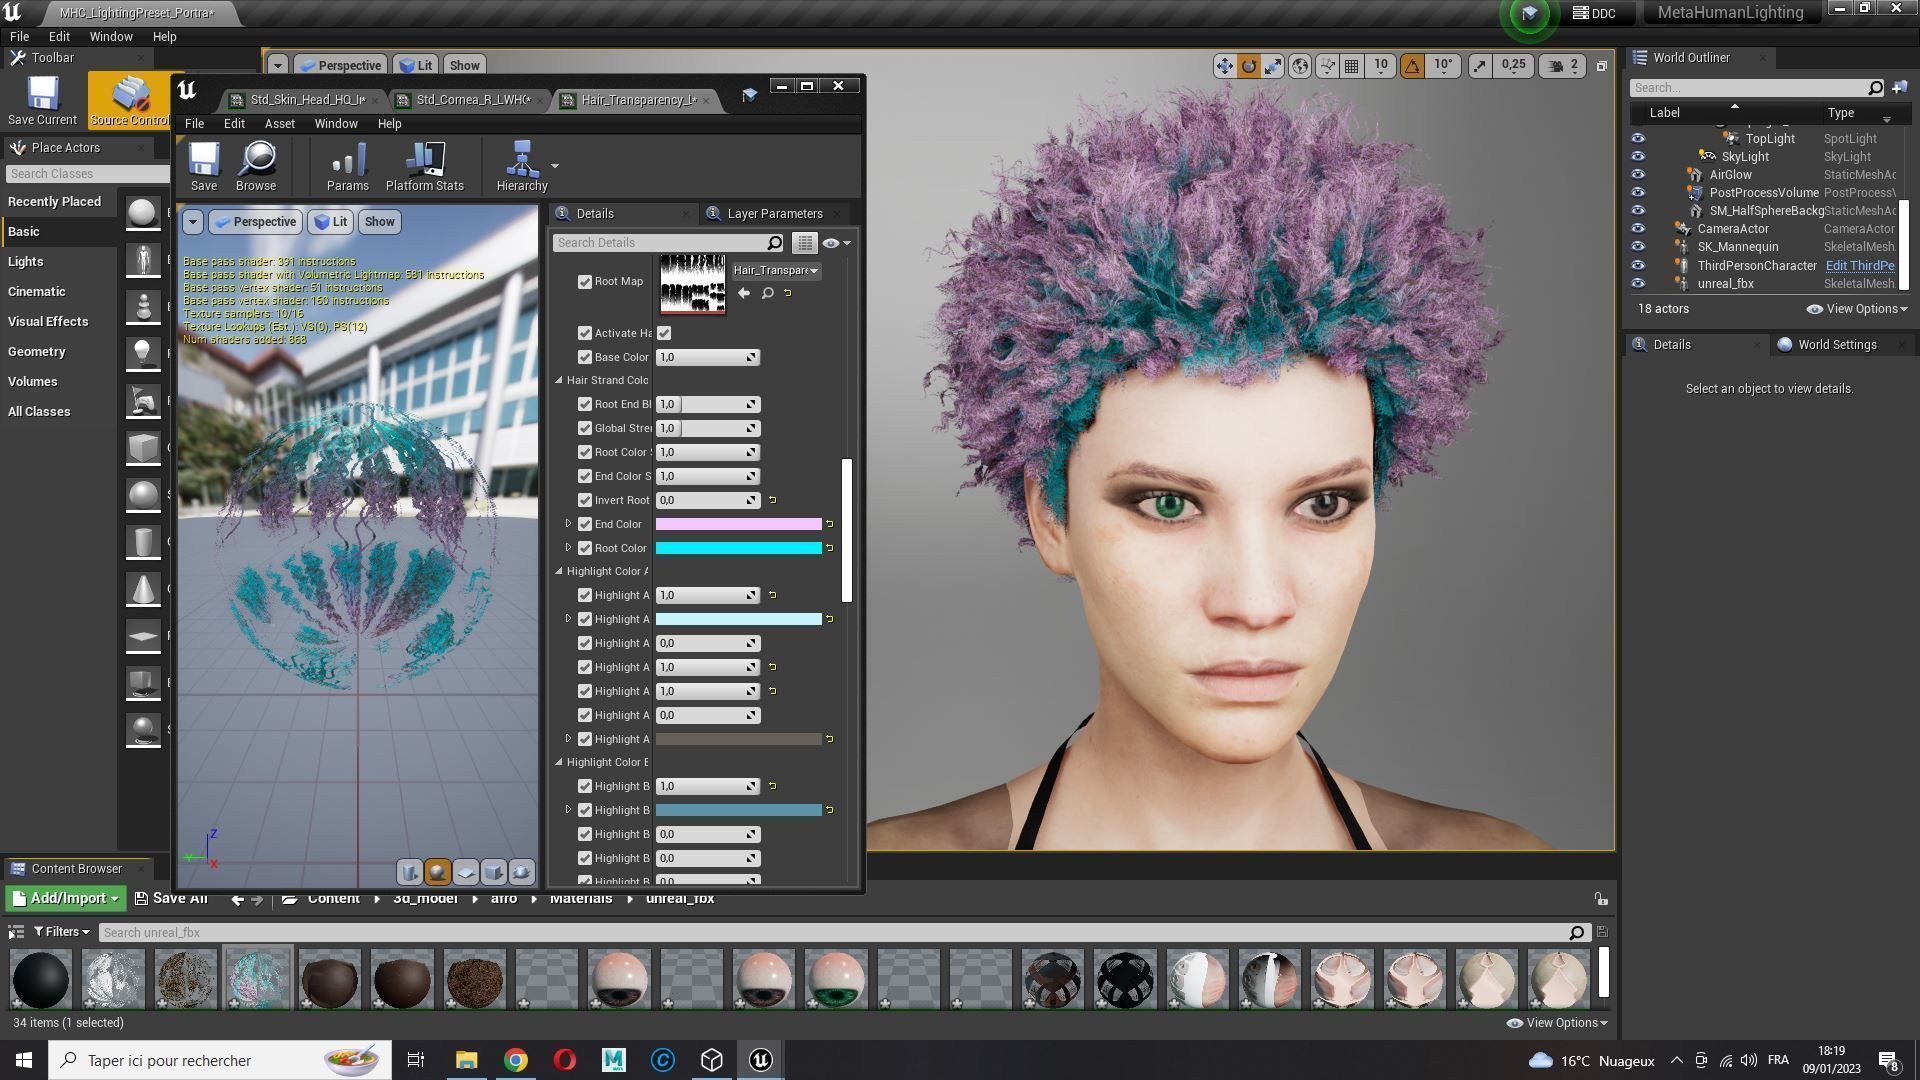This screenshot has height=1080, width=1920.
Task: Toggle the Invert Root override checkbox
Action: coord(585,500)
